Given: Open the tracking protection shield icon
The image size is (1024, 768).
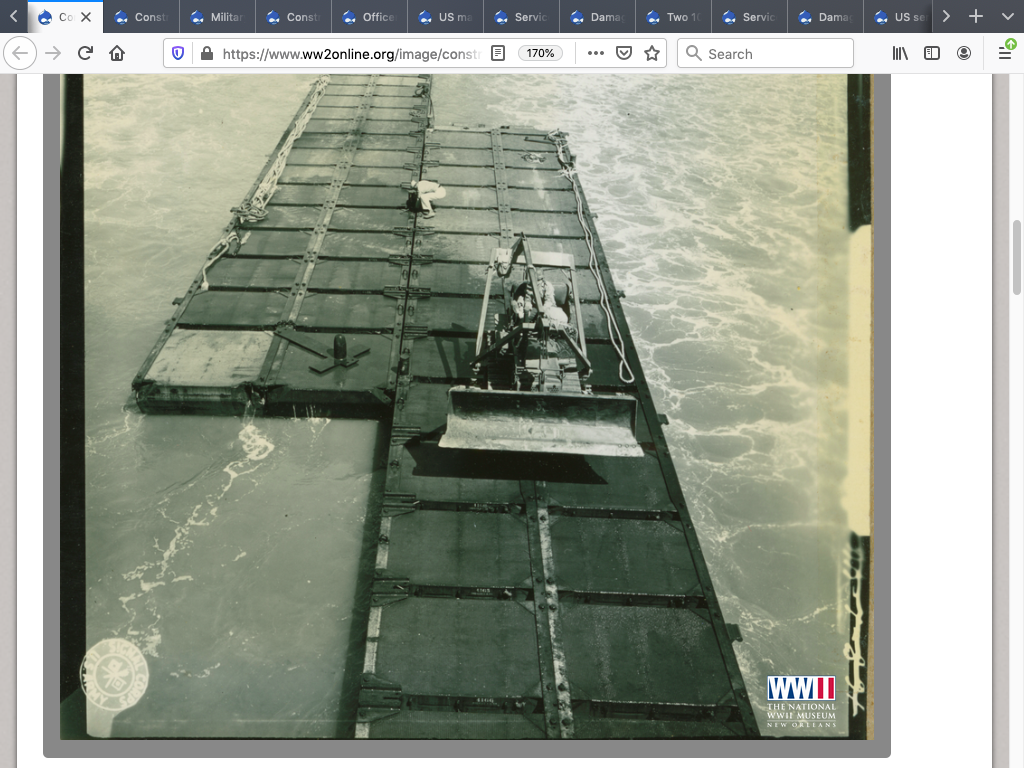Looking at the screenshot, I should click(178, 53).
